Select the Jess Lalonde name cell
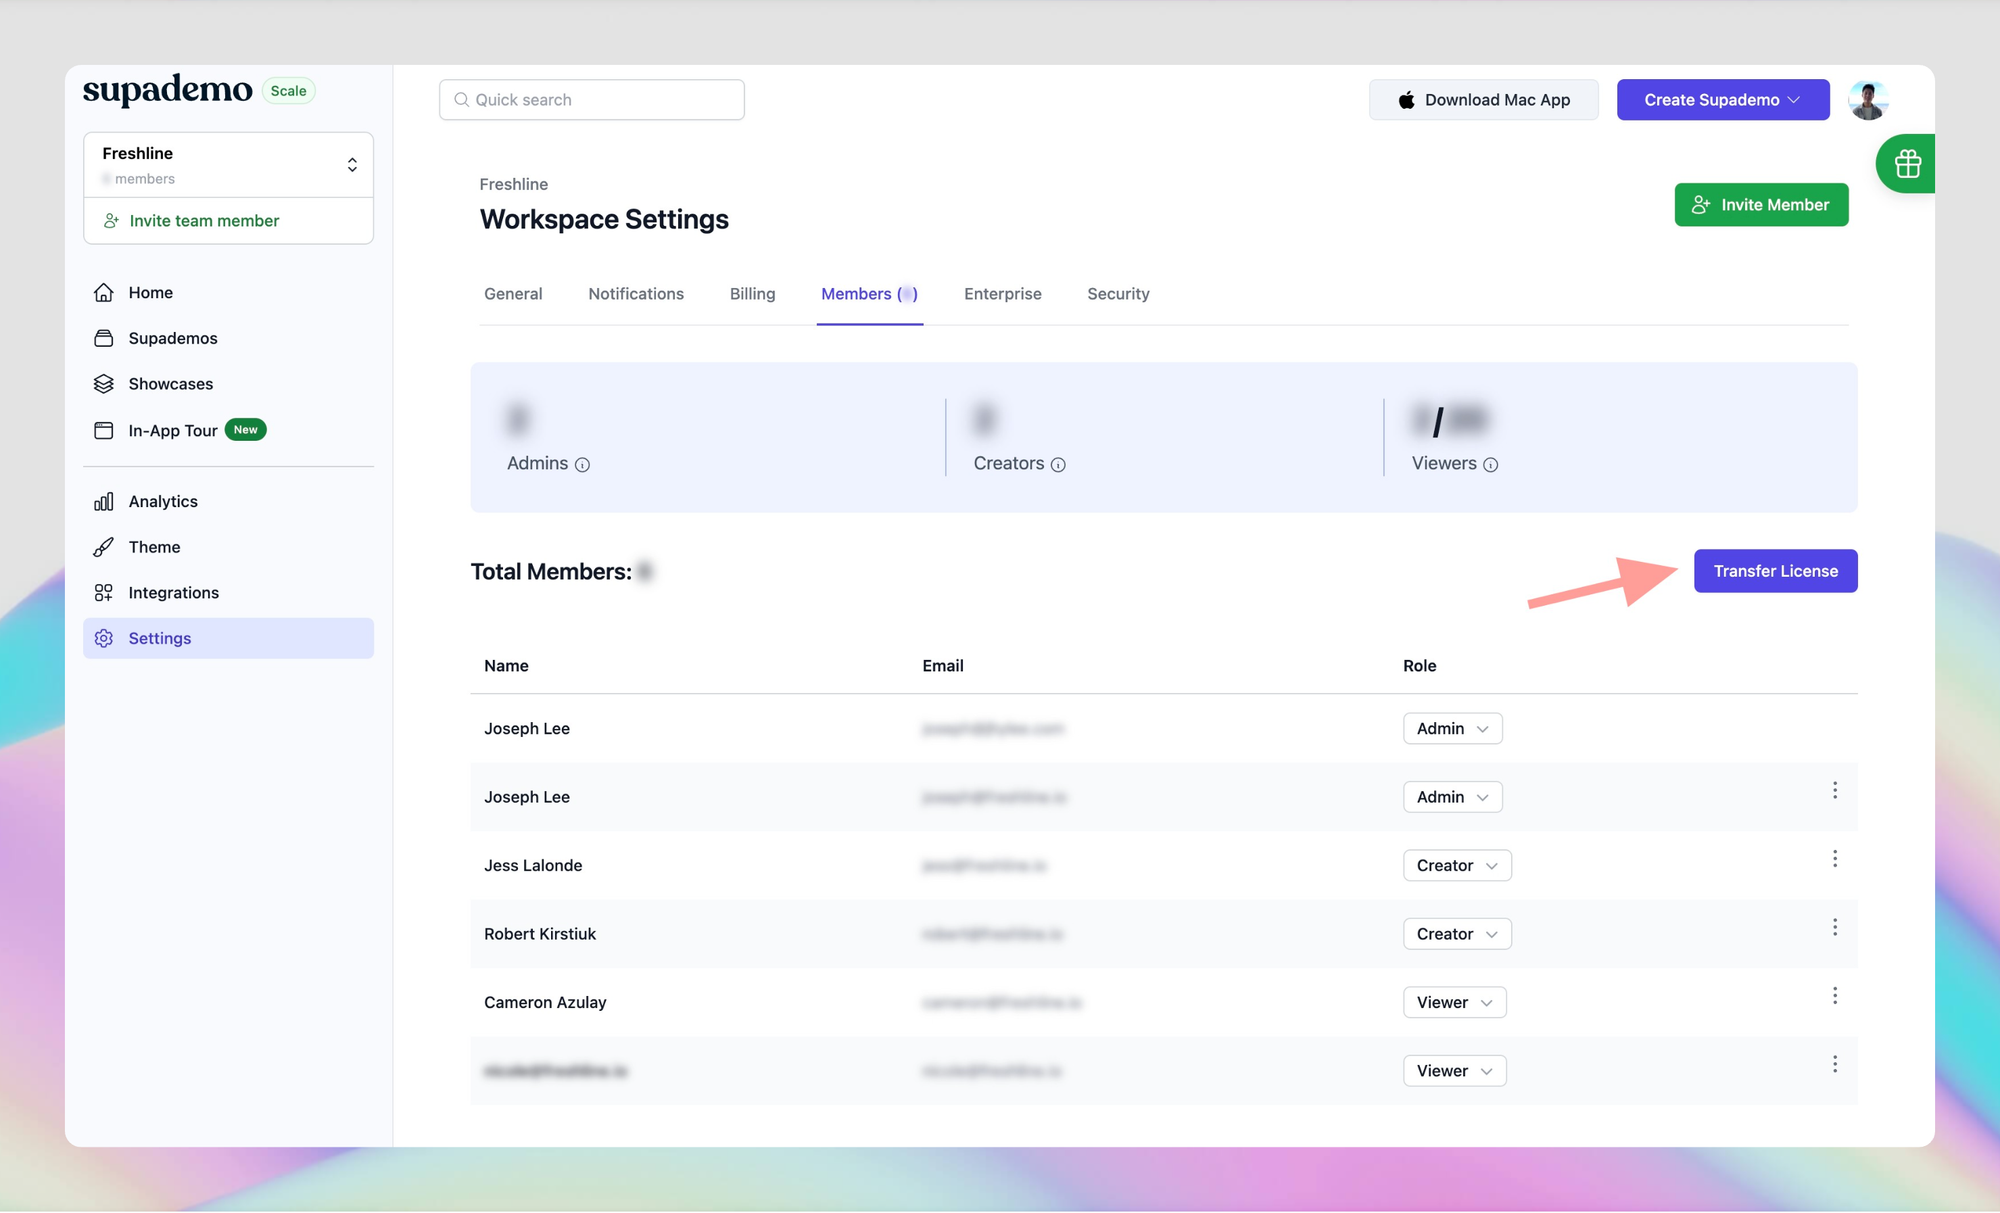 point(533,866)
